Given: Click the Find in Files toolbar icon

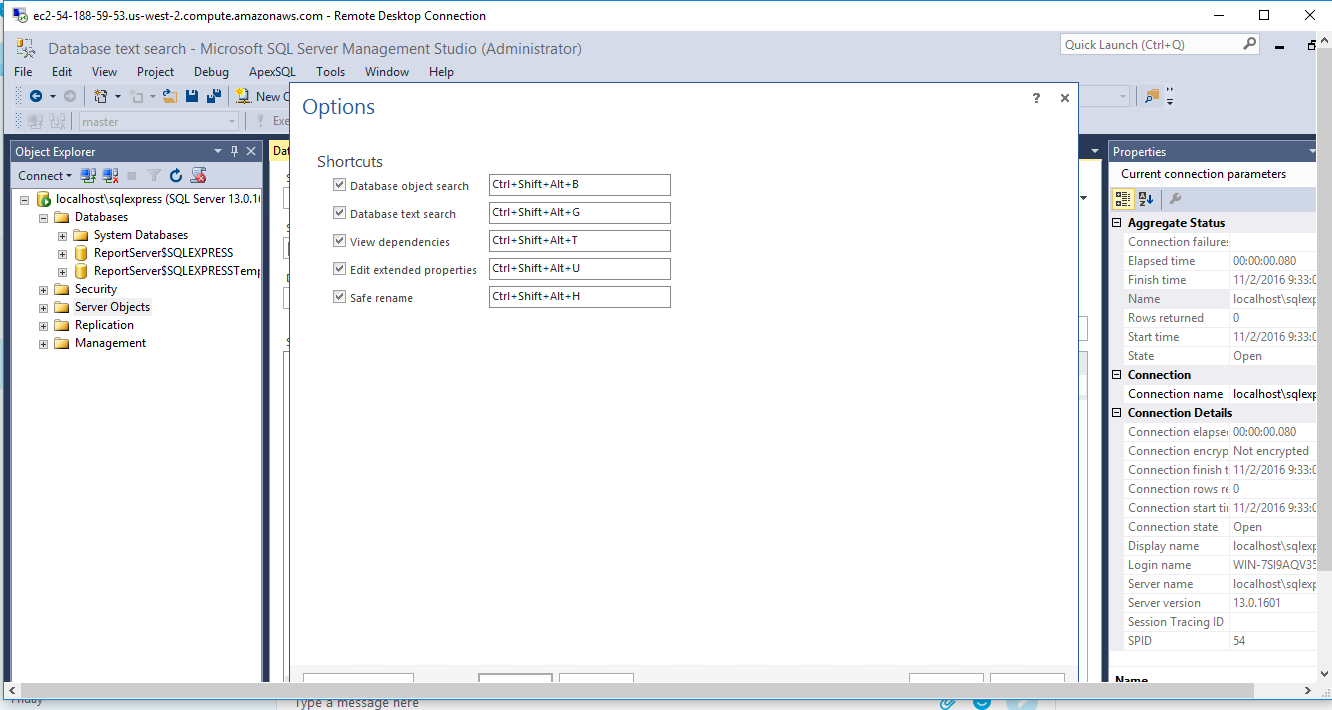Looking at the screenshot, I should (1152, 97).
